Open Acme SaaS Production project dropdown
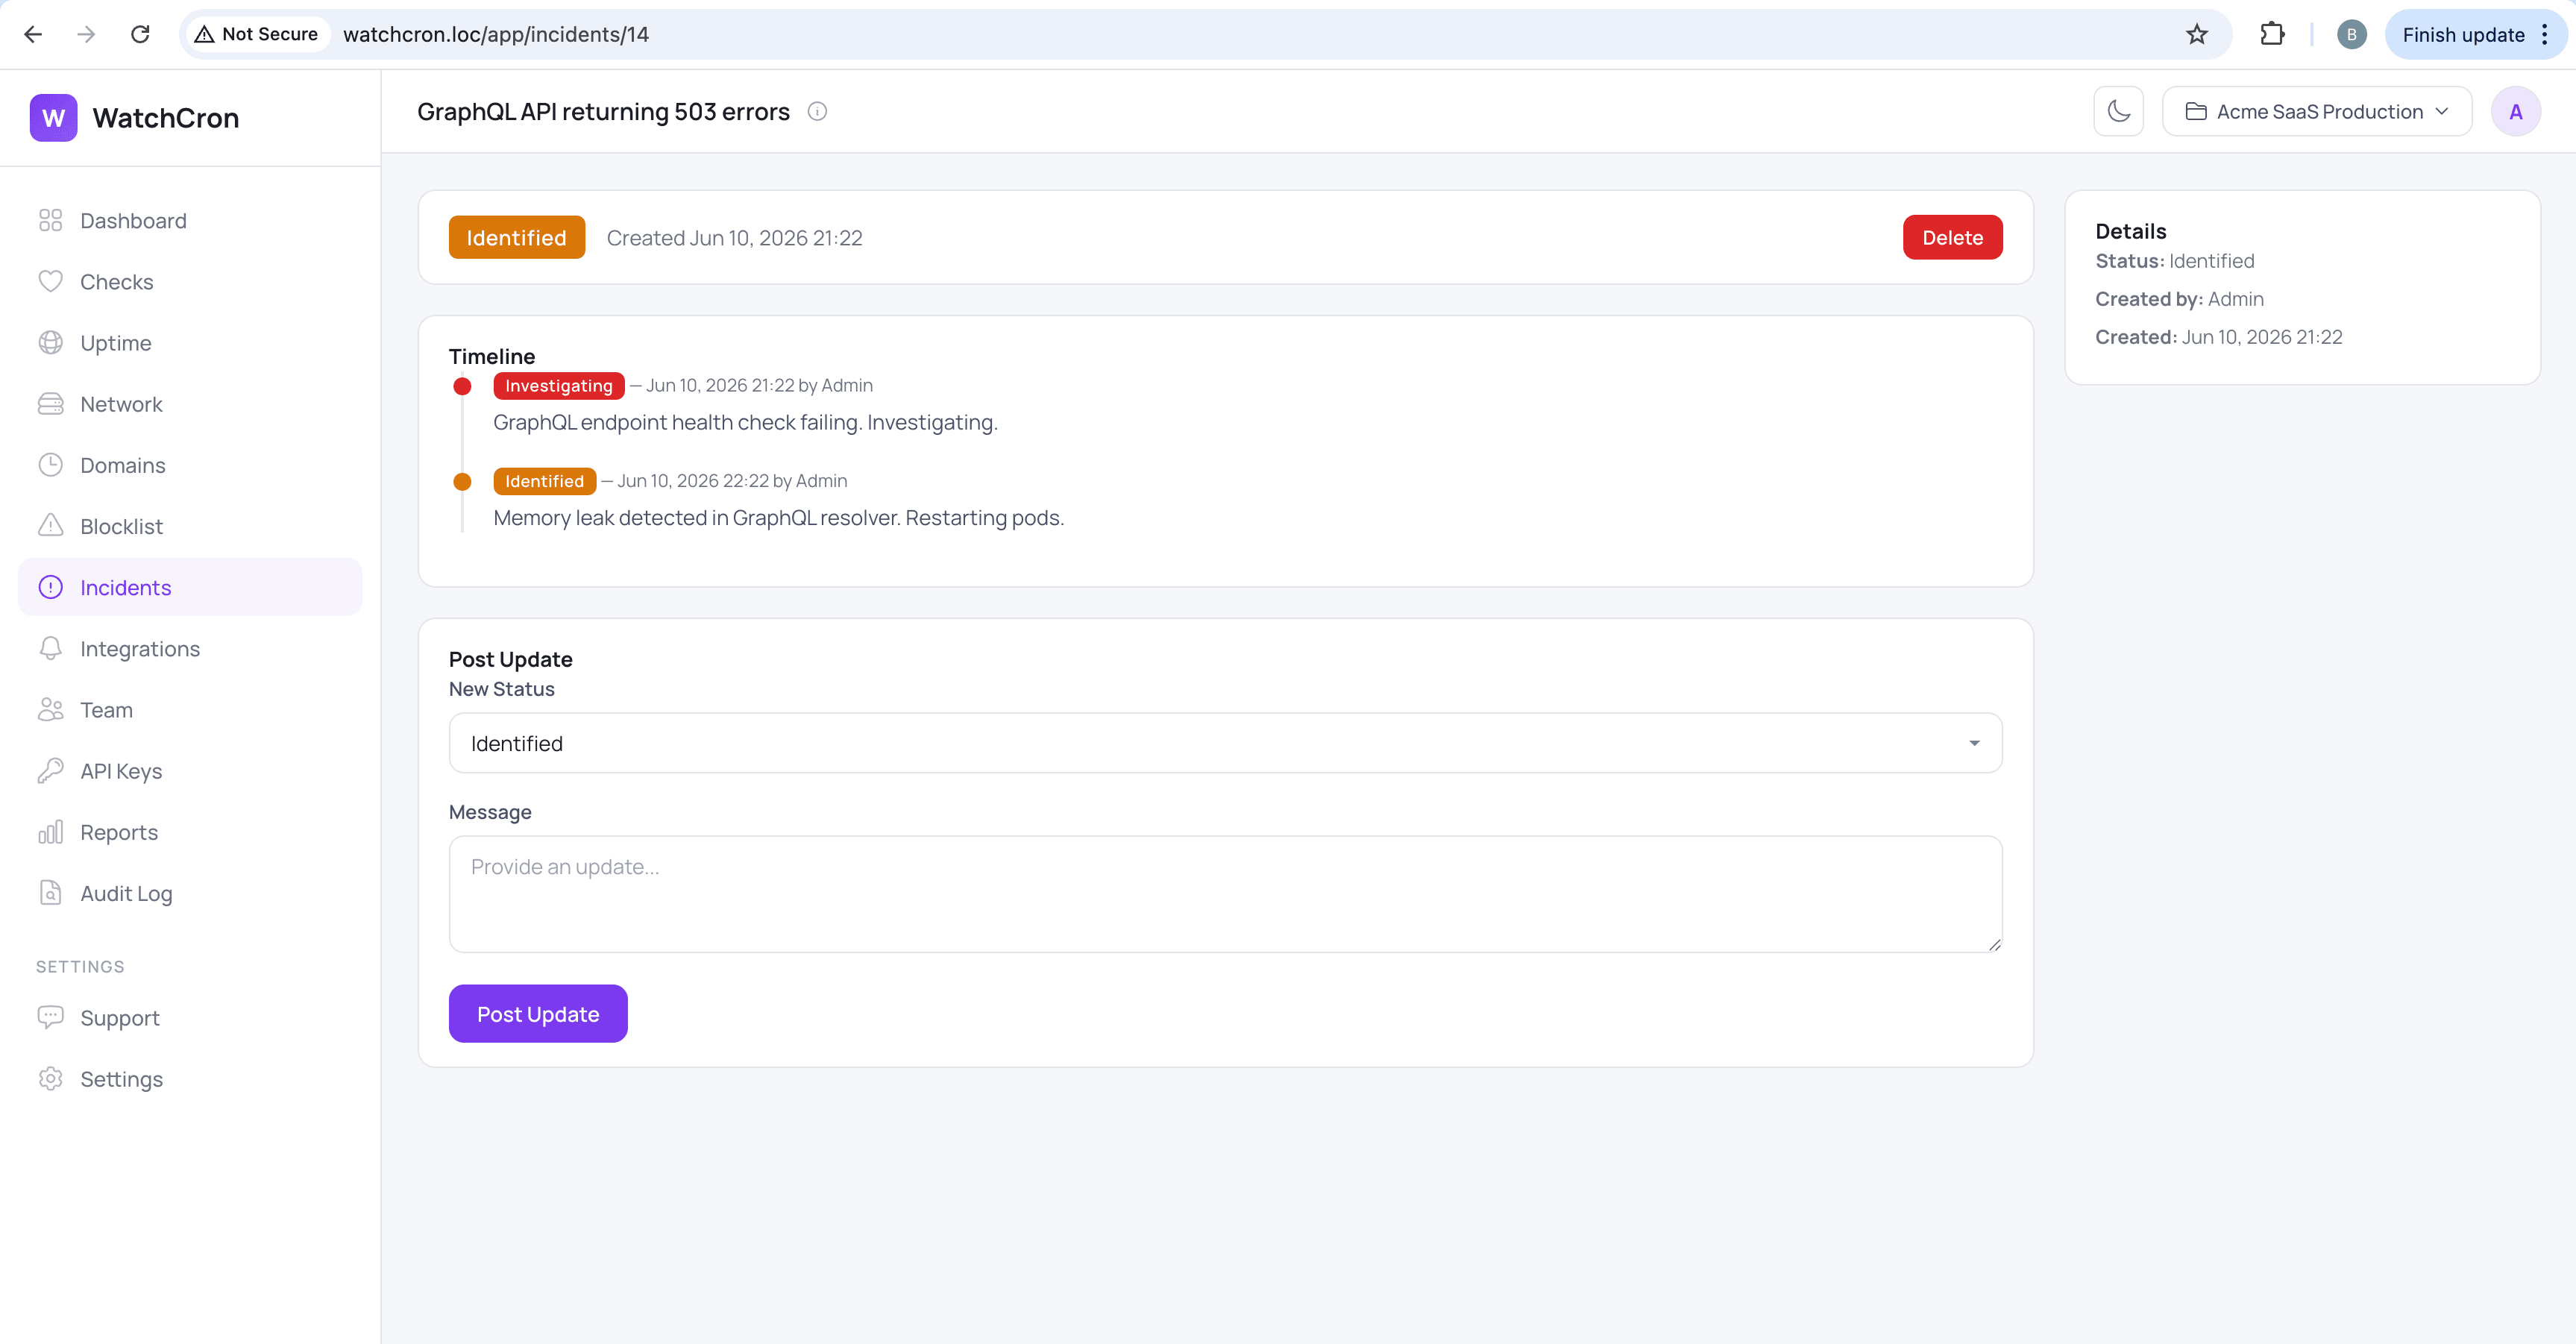The image size is (2576, 1344). click(x=2316, y=111)
